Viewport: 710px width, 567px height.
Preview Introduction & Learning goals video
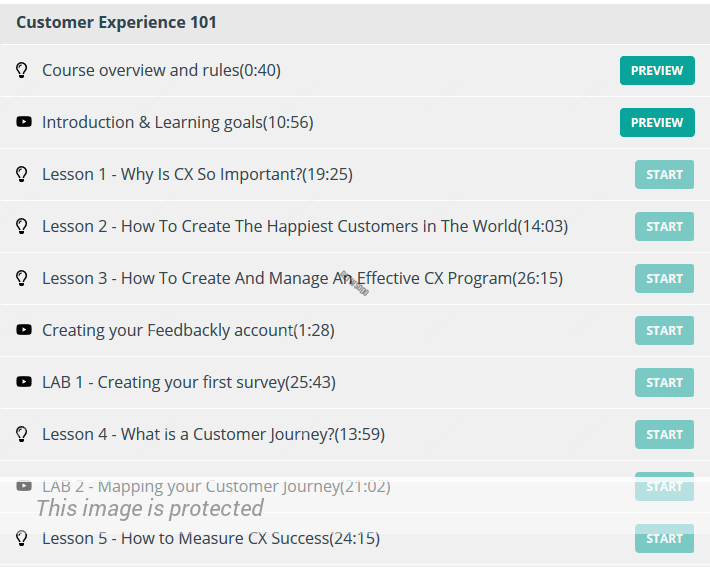pos(657,123)
